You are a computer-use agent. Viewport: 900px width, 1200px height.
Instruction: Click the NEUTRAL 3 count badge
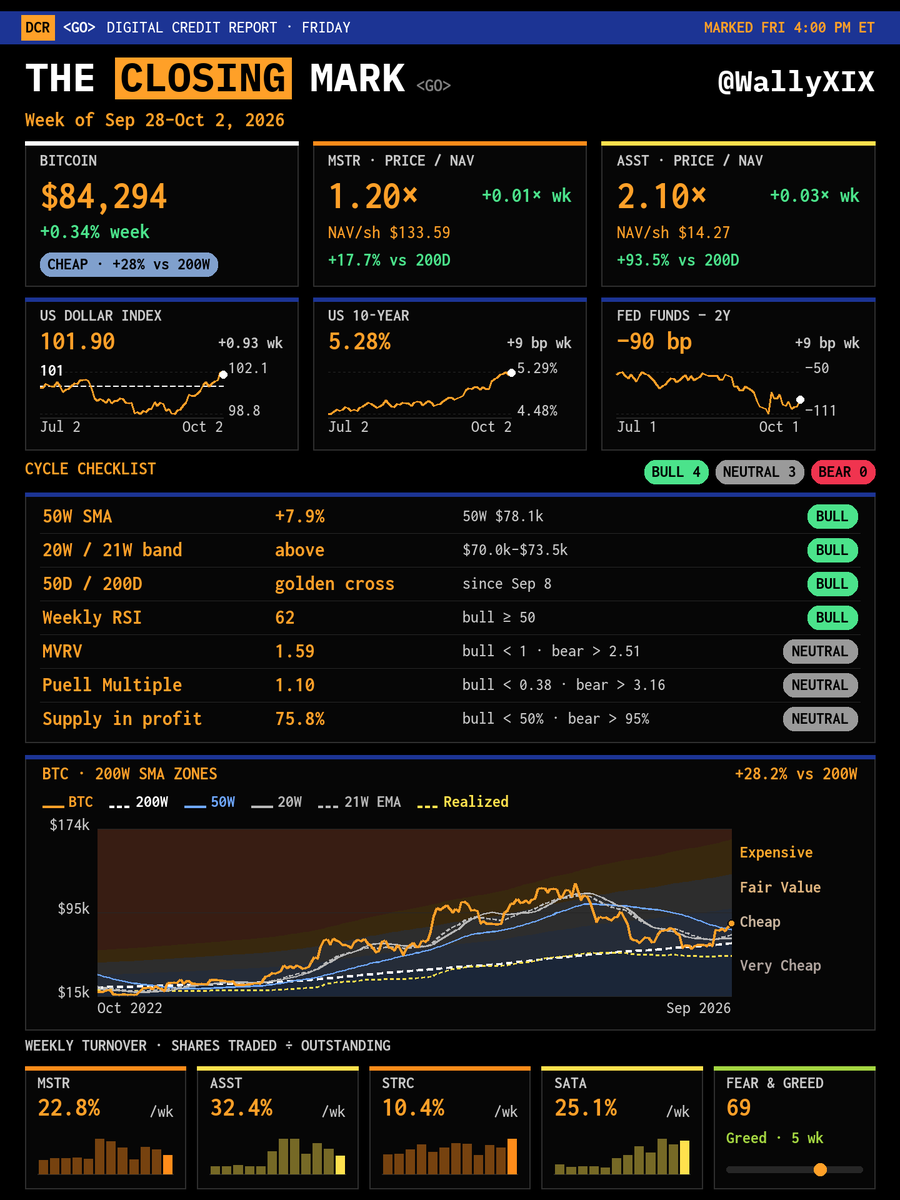click(x=759, y=472)
